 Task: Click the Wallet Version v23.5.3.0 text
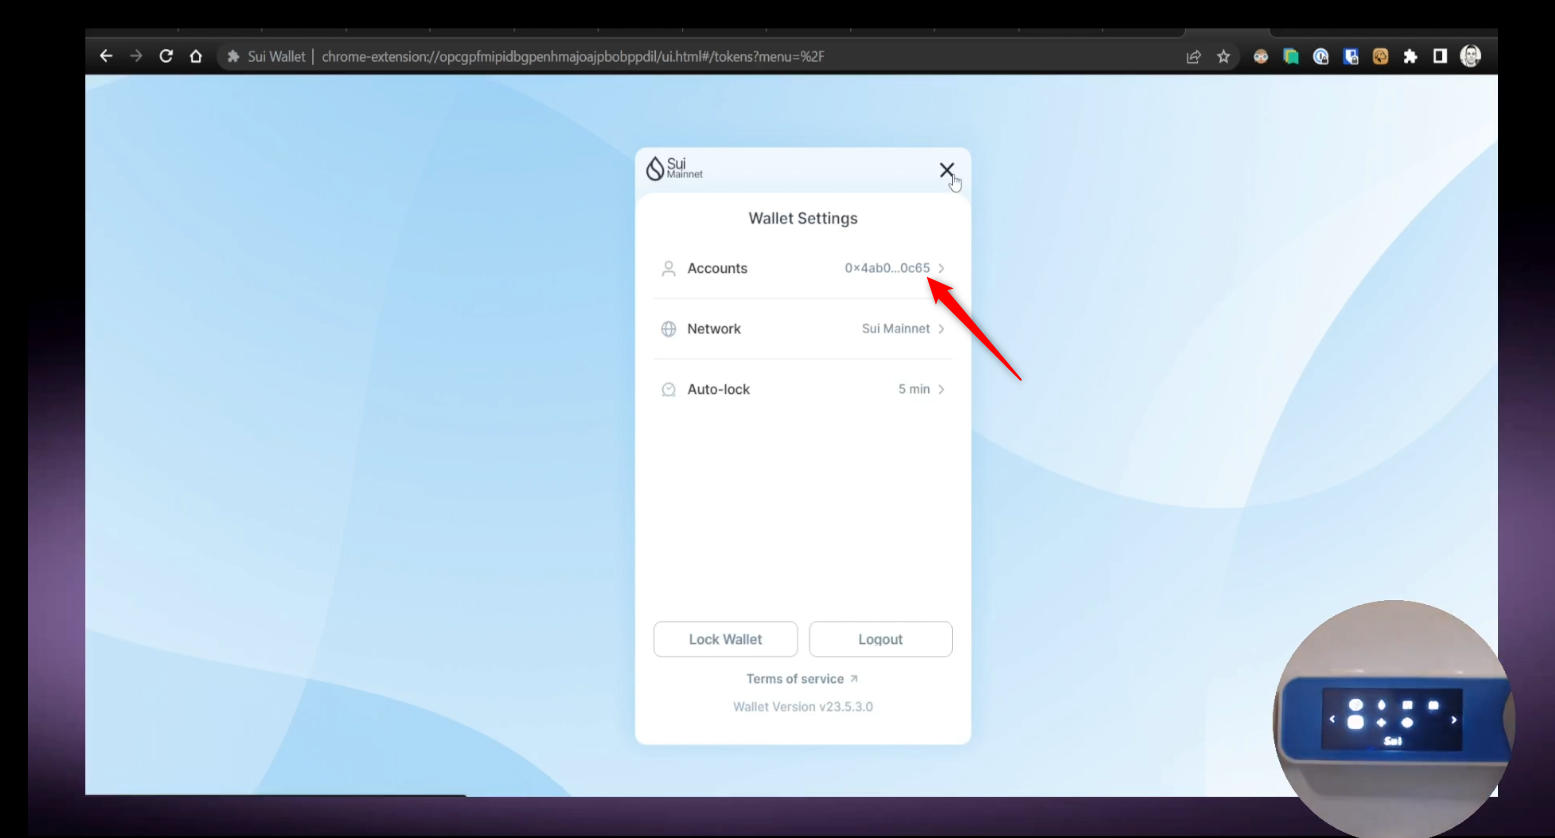coord(803,707)
